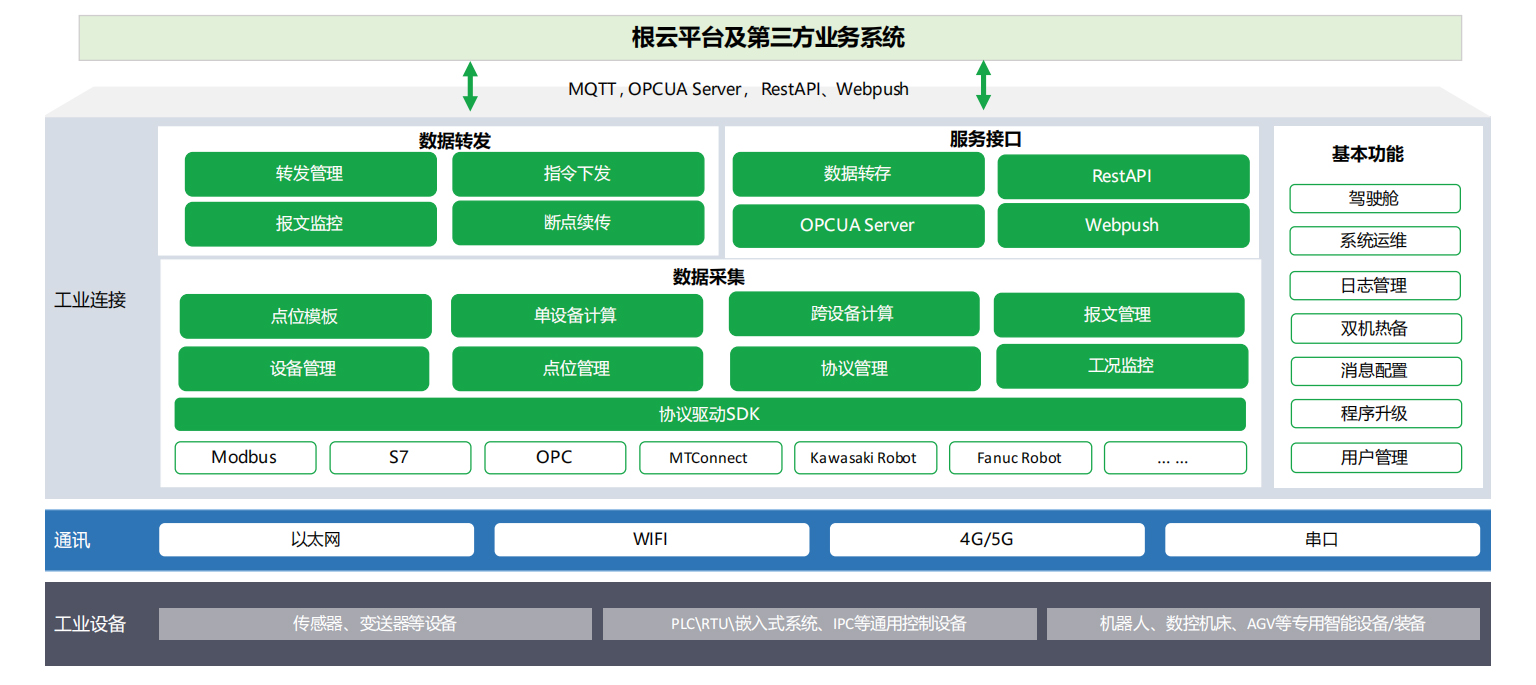The height and width of the screenshot is (685, 1536).
Task: Select 双机热备 in basic functions
Action: click(1374, 328)
